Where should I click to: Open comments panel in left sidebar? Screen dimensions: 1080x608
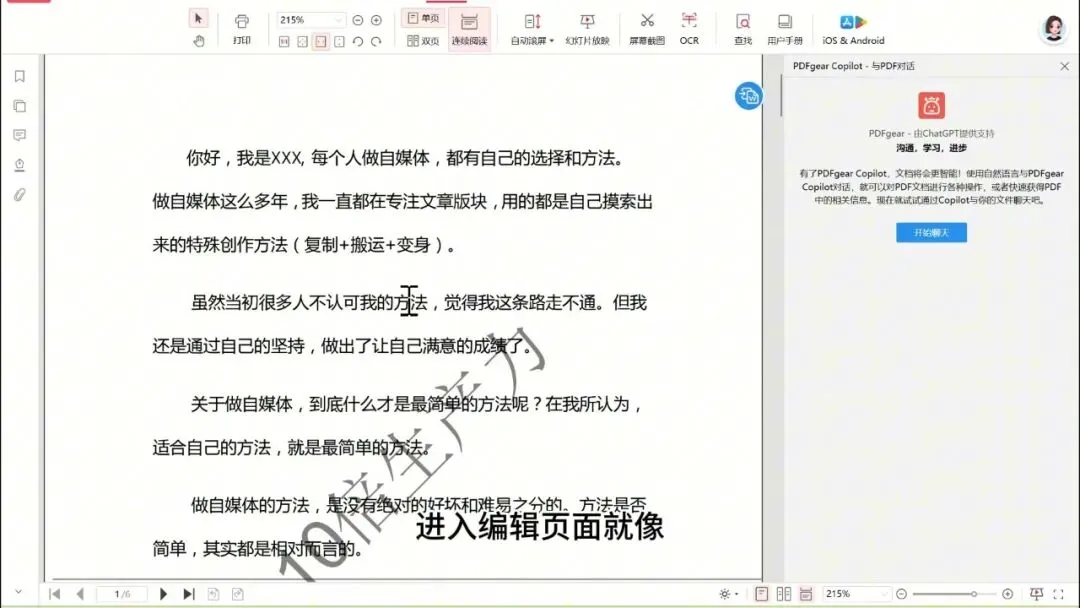[x=20, y=135]
